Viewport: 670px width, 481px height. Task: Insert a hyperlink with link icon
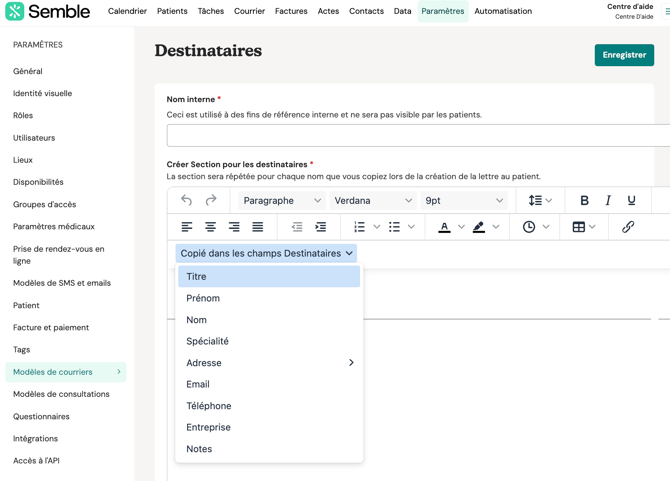coord(628,227)
